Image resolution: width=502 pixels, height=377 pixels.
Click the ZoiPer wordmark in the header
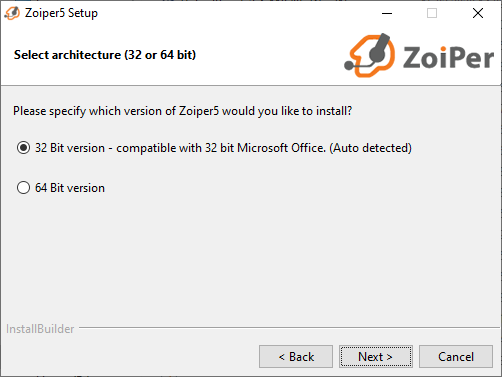pyautogui.click(x=449, y=57)
